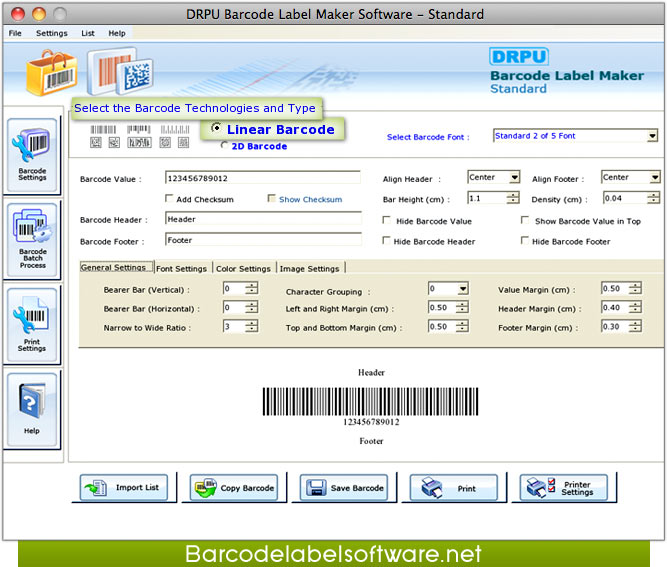Image resolution: width=667 pixels, height=567 pixels.
Task: Check Hide Barcode Value
Action: 386,220
